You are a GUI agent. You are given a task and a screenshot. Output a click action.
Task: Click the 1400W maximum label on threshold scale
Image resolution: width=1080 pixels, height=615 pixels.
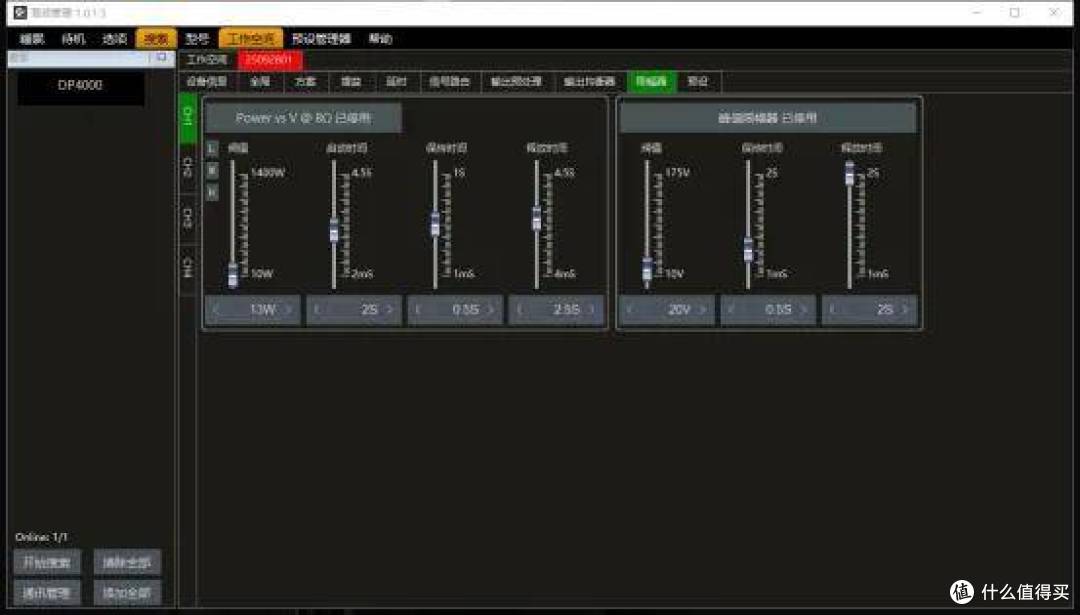[x=268, y=172]
